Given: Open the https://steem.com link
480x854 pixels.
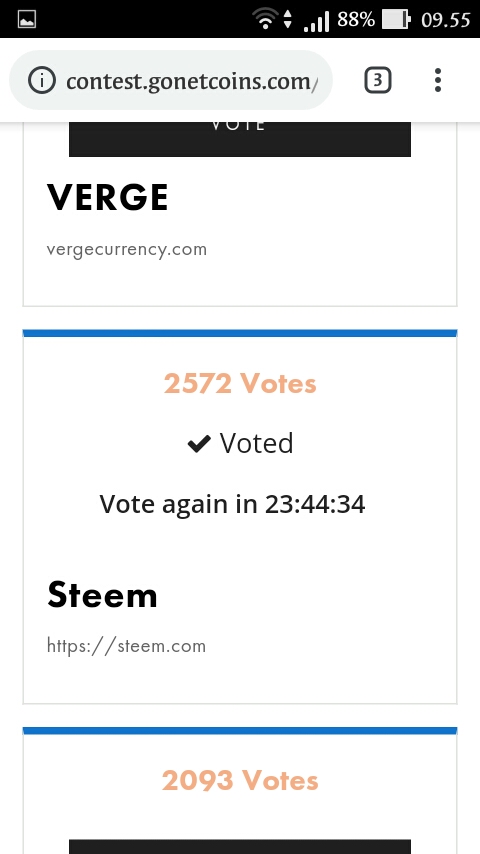Looking at the screenshot, I should [126, 646].
